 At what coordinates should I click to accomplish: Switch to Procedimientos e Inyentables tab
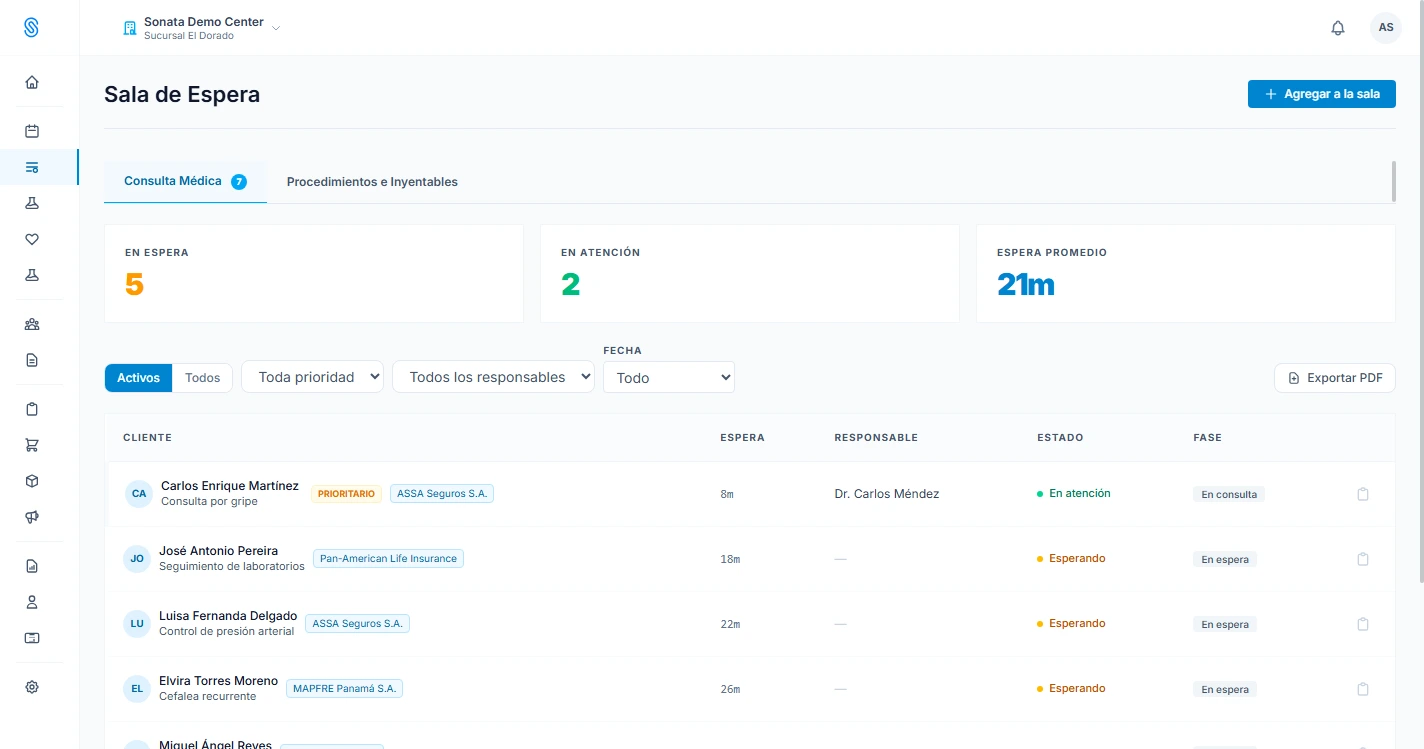click(x=372, y=182)
